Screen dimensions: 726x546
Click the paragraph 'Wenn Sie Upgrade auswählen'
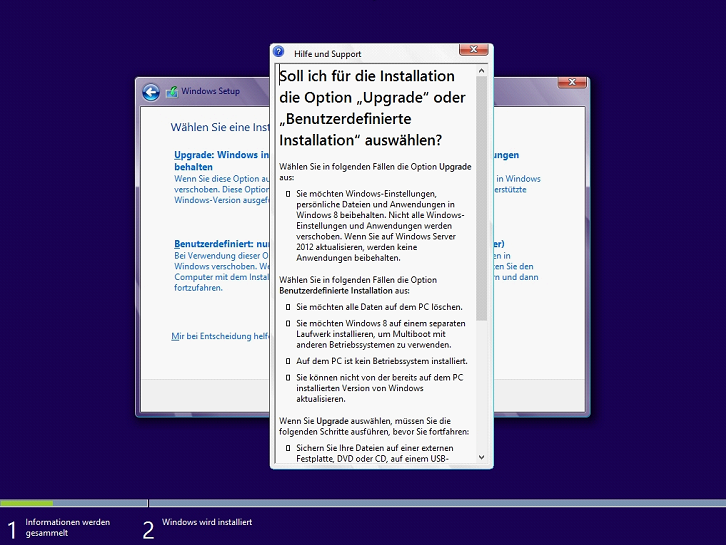374,426
